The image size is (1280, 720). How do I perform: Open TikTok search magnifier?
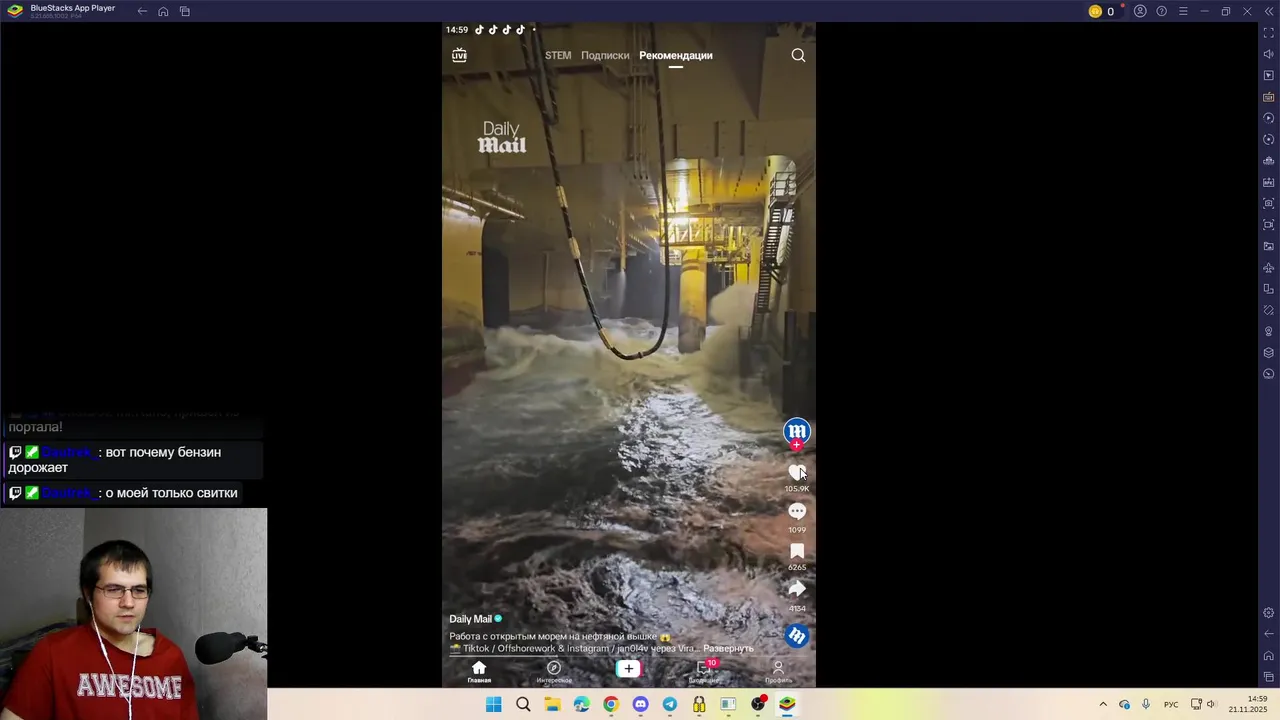[x=798, y=55]
